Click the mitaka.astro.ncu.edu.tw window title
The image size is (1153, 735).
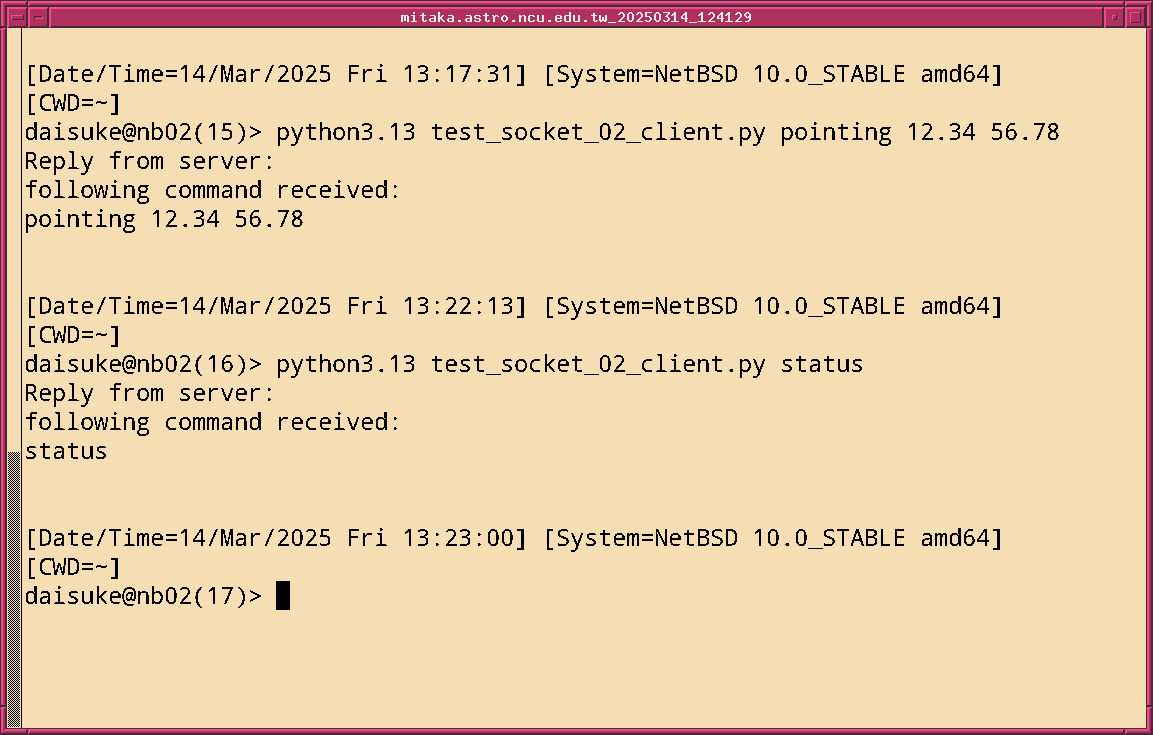576,17
